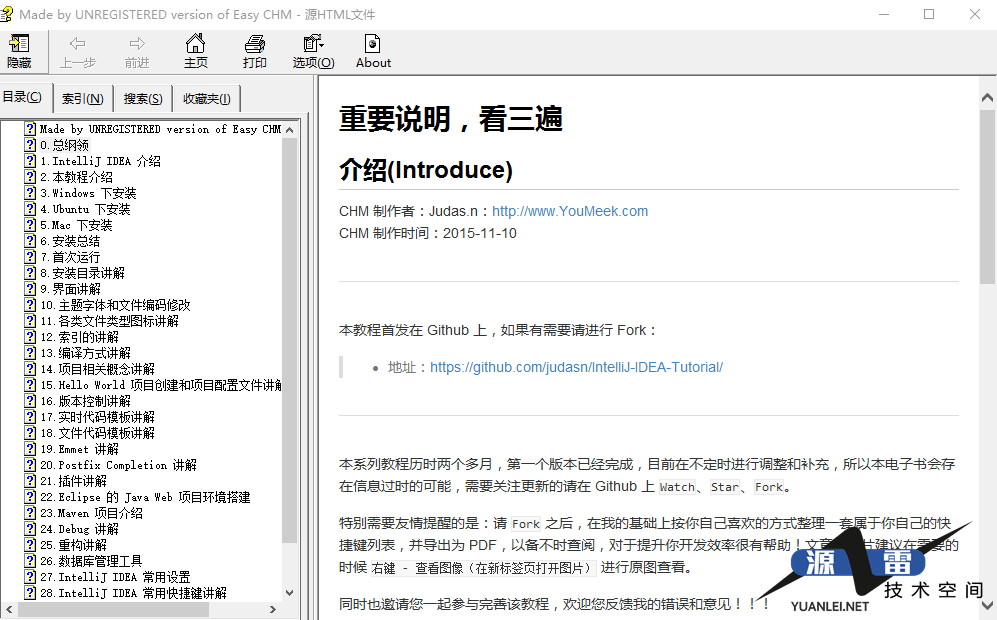
Task: Select topic icon for 10.主题字体和文件编码修改
Action: pos(30,305)
